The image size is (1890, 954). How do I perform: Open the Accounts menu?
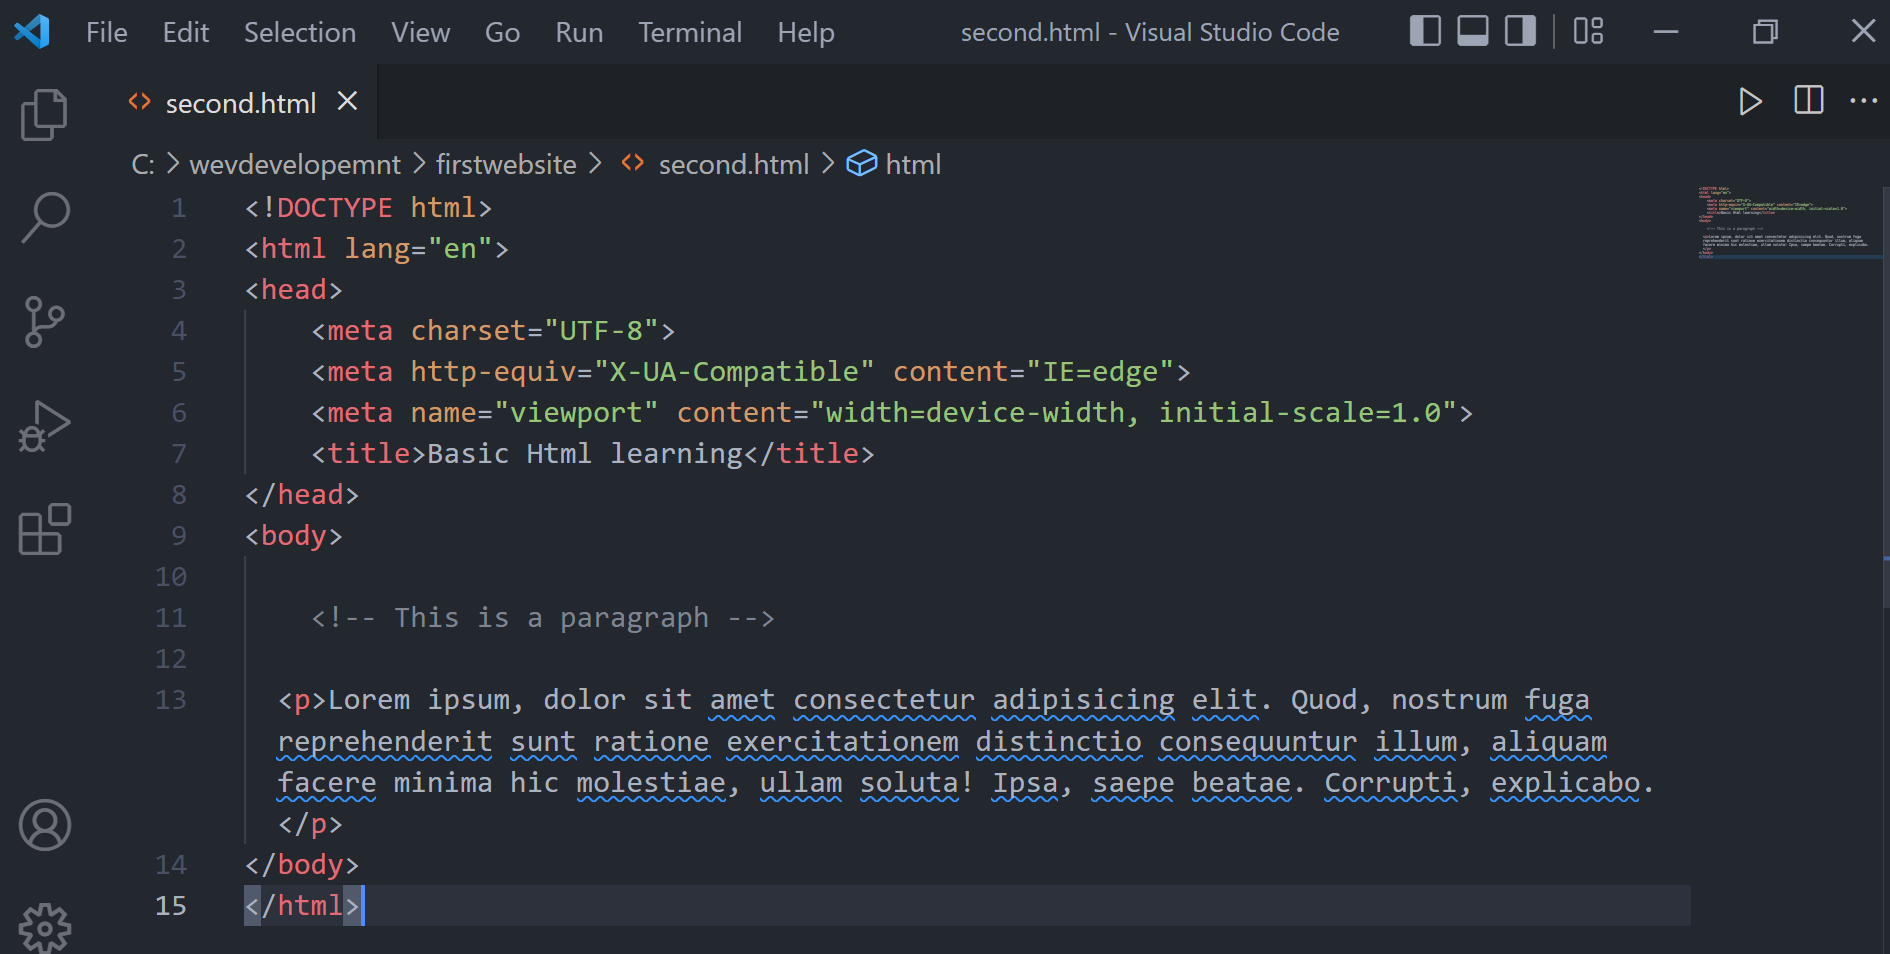(45, 826)
